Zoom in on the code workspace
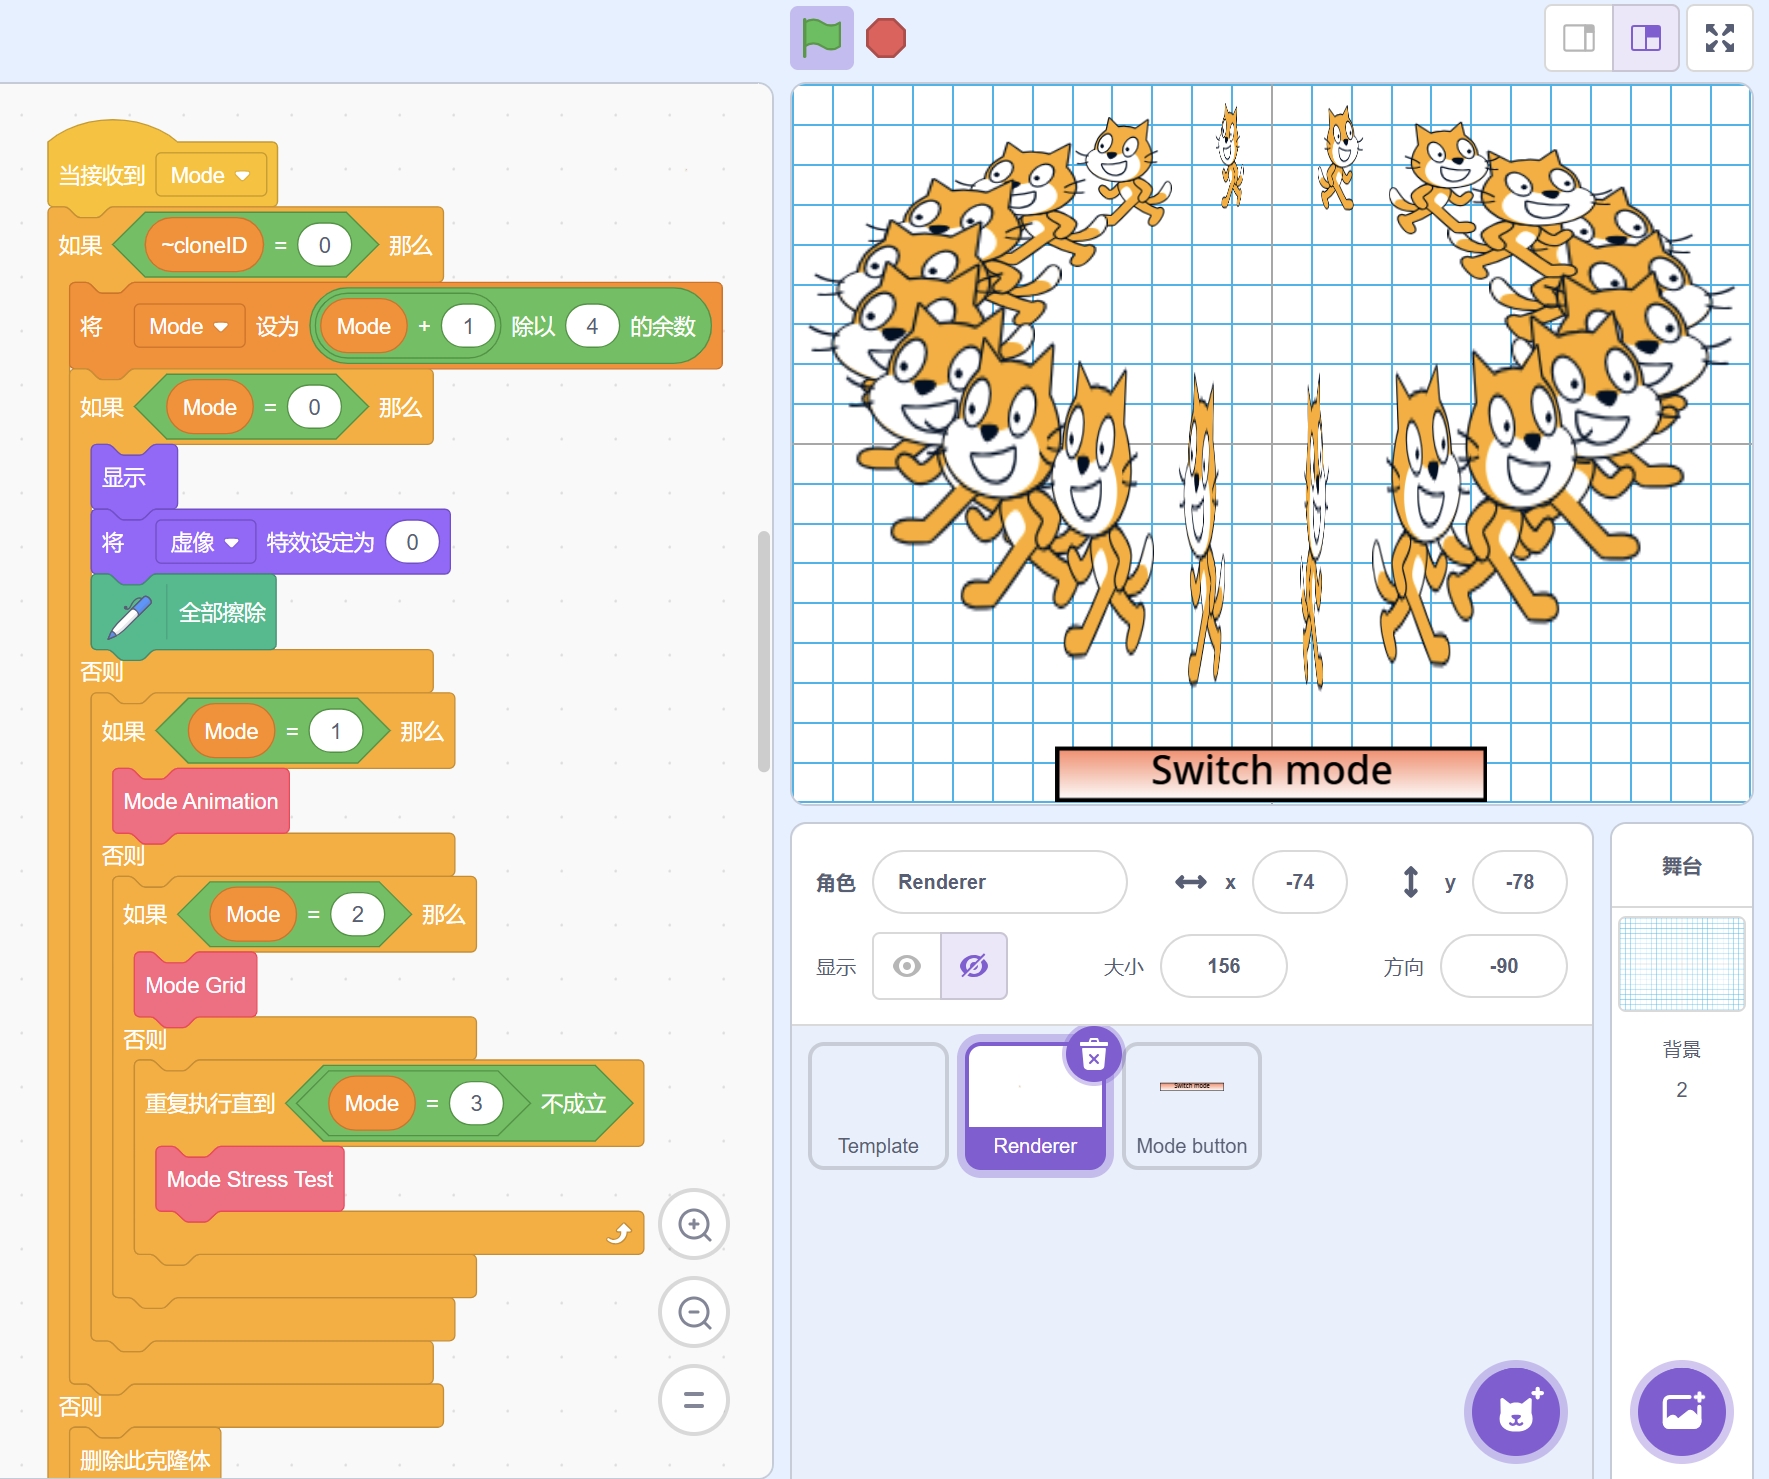This screenshot has width=1769, height=1479. click(x=694, y=1224)
